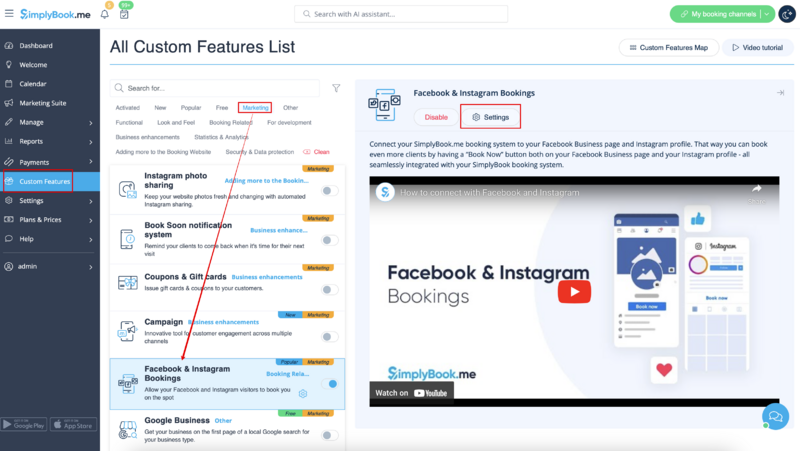Open My booking channels dropdown arrow
The image size is (800, 451).
click(767, 14)
